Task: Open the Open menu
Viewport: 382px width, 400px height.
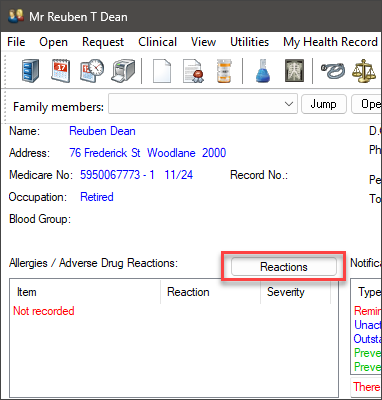Action: [x=53, y=42]
